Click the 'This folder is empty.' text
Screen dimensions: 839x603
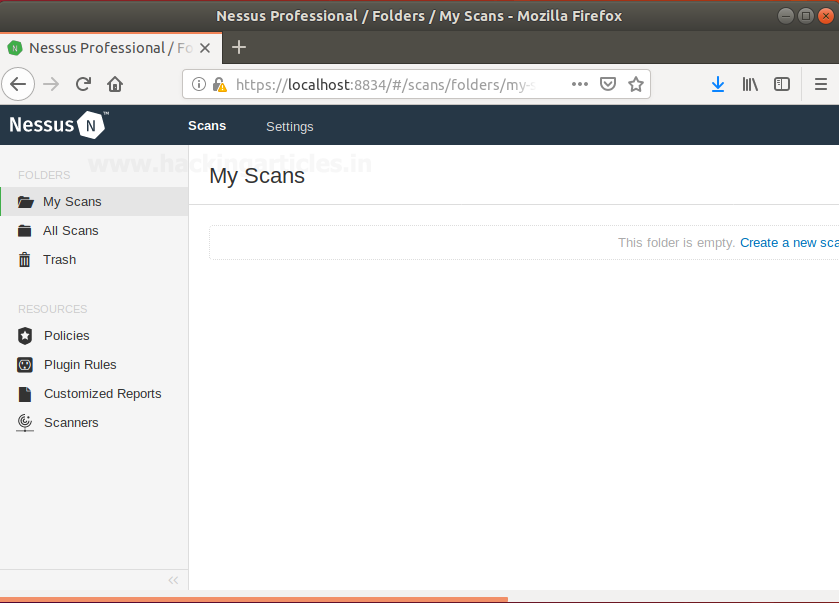tap(676, 243)
